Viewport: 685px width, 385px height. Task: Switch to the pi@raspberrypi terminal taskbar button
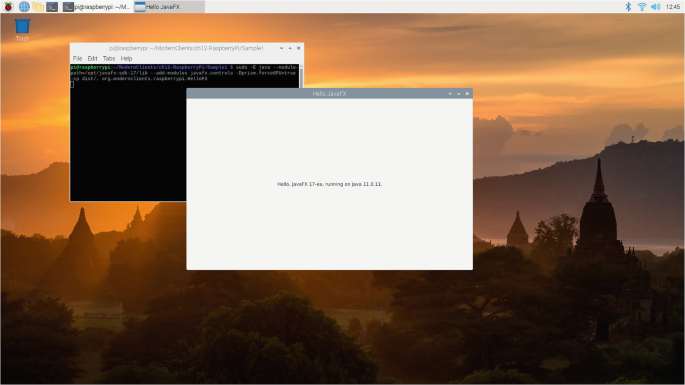97,7
